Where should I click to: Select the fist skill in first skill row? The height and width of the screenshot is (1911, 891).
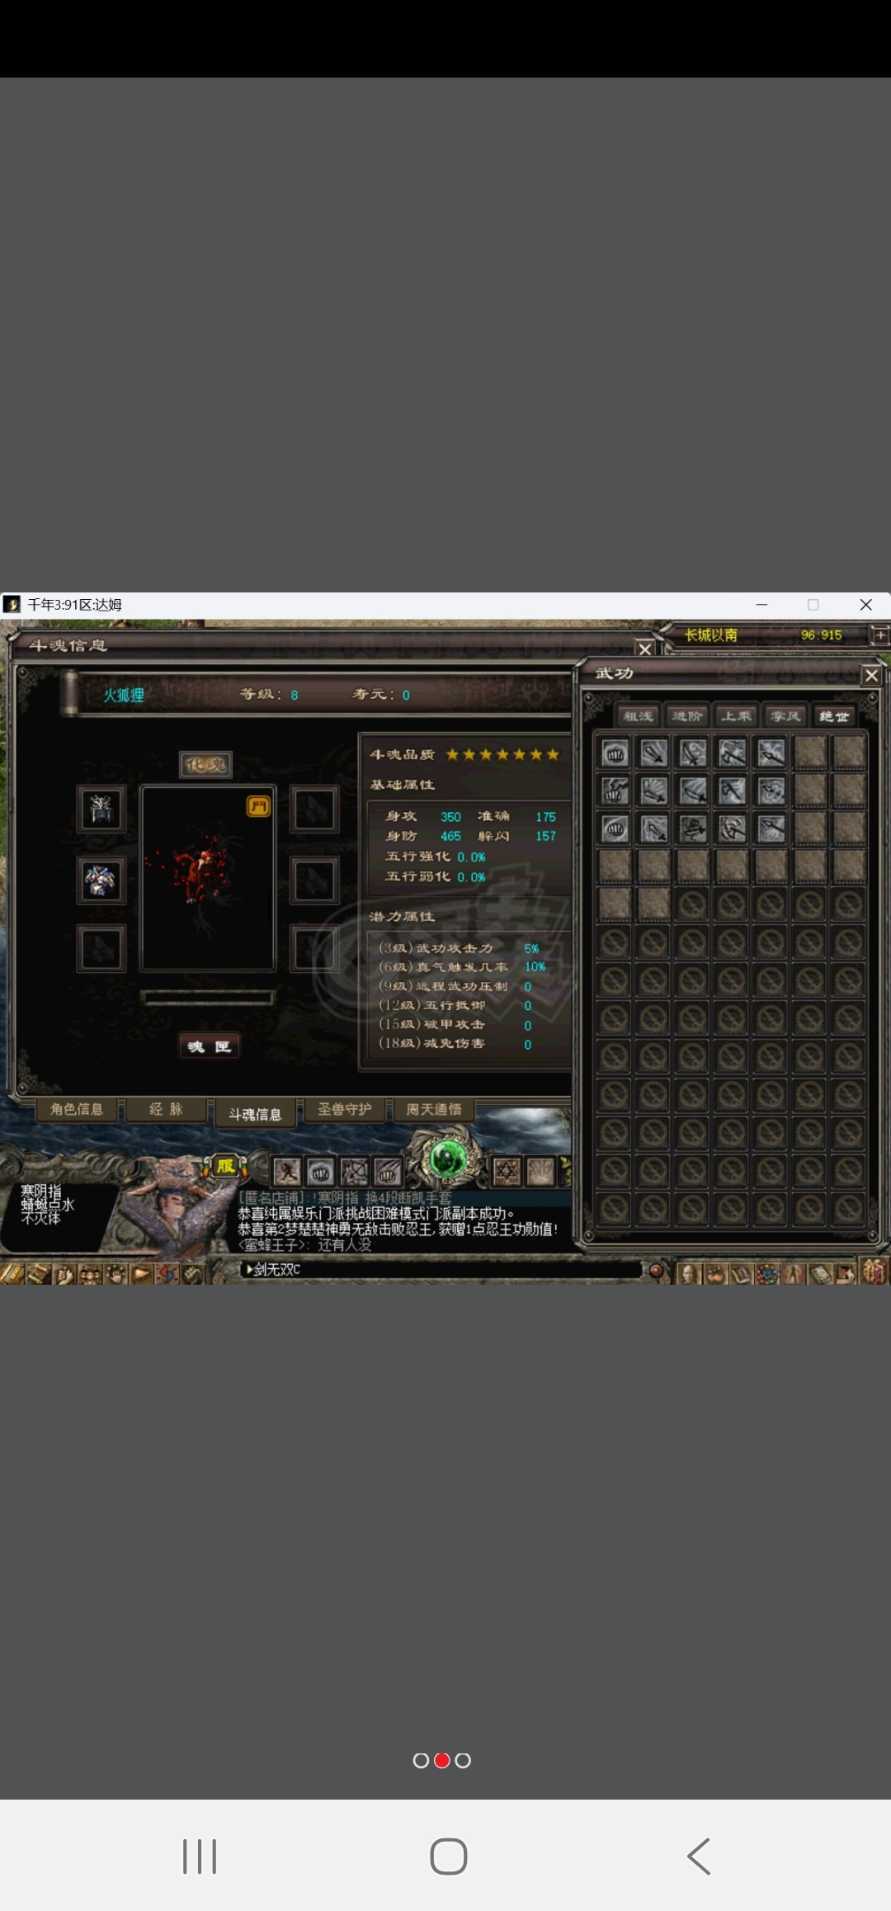click(x=615, y=752)
